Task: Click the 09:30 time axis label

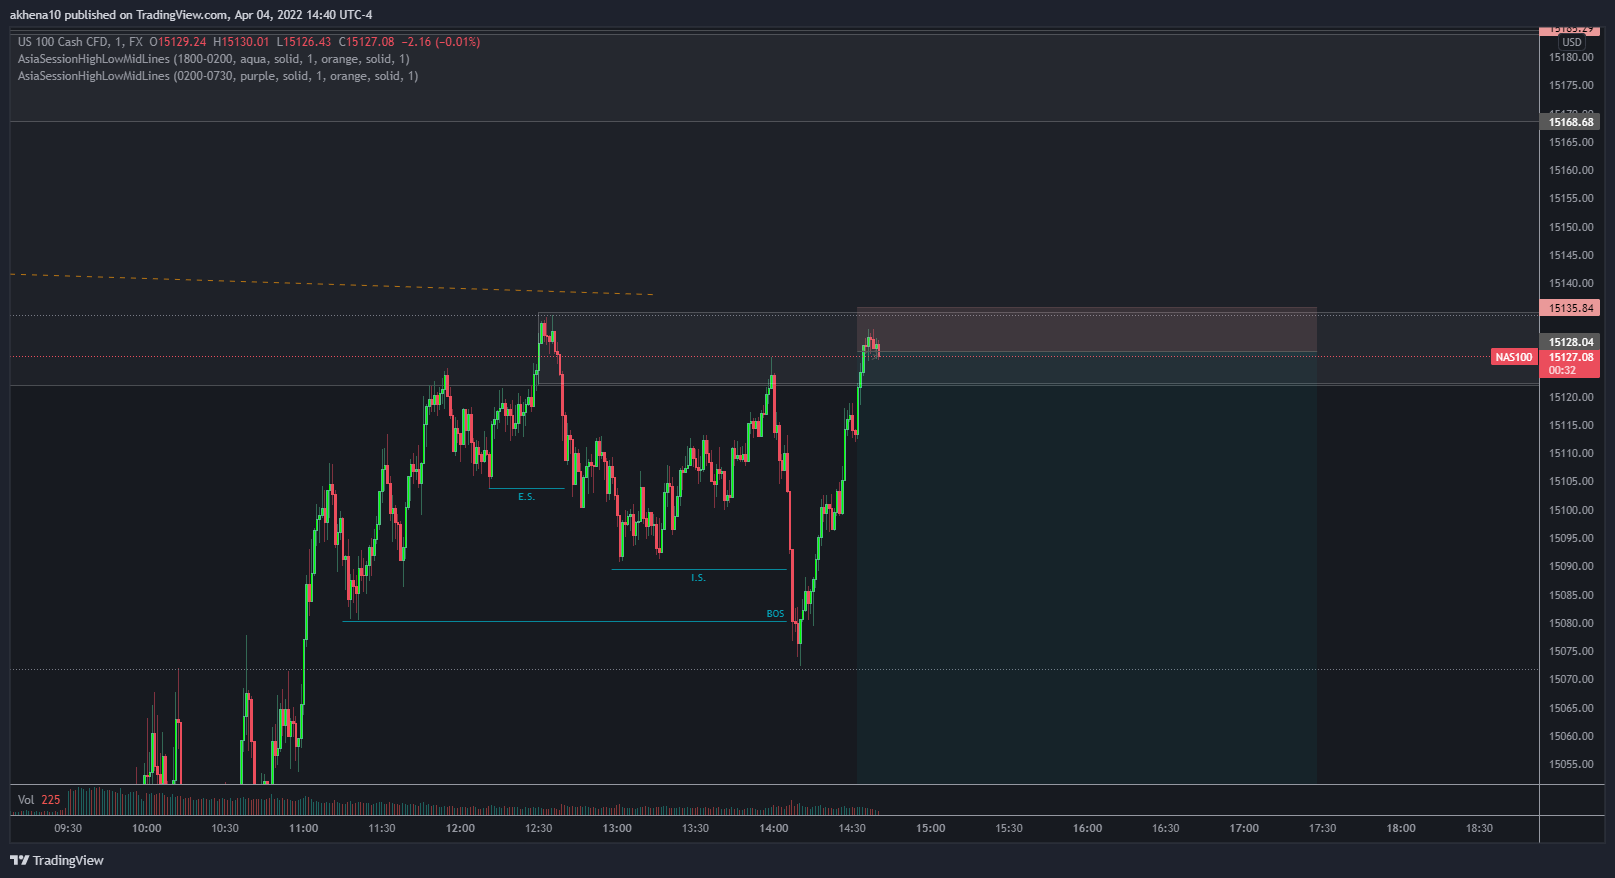Action: (68, 828)
